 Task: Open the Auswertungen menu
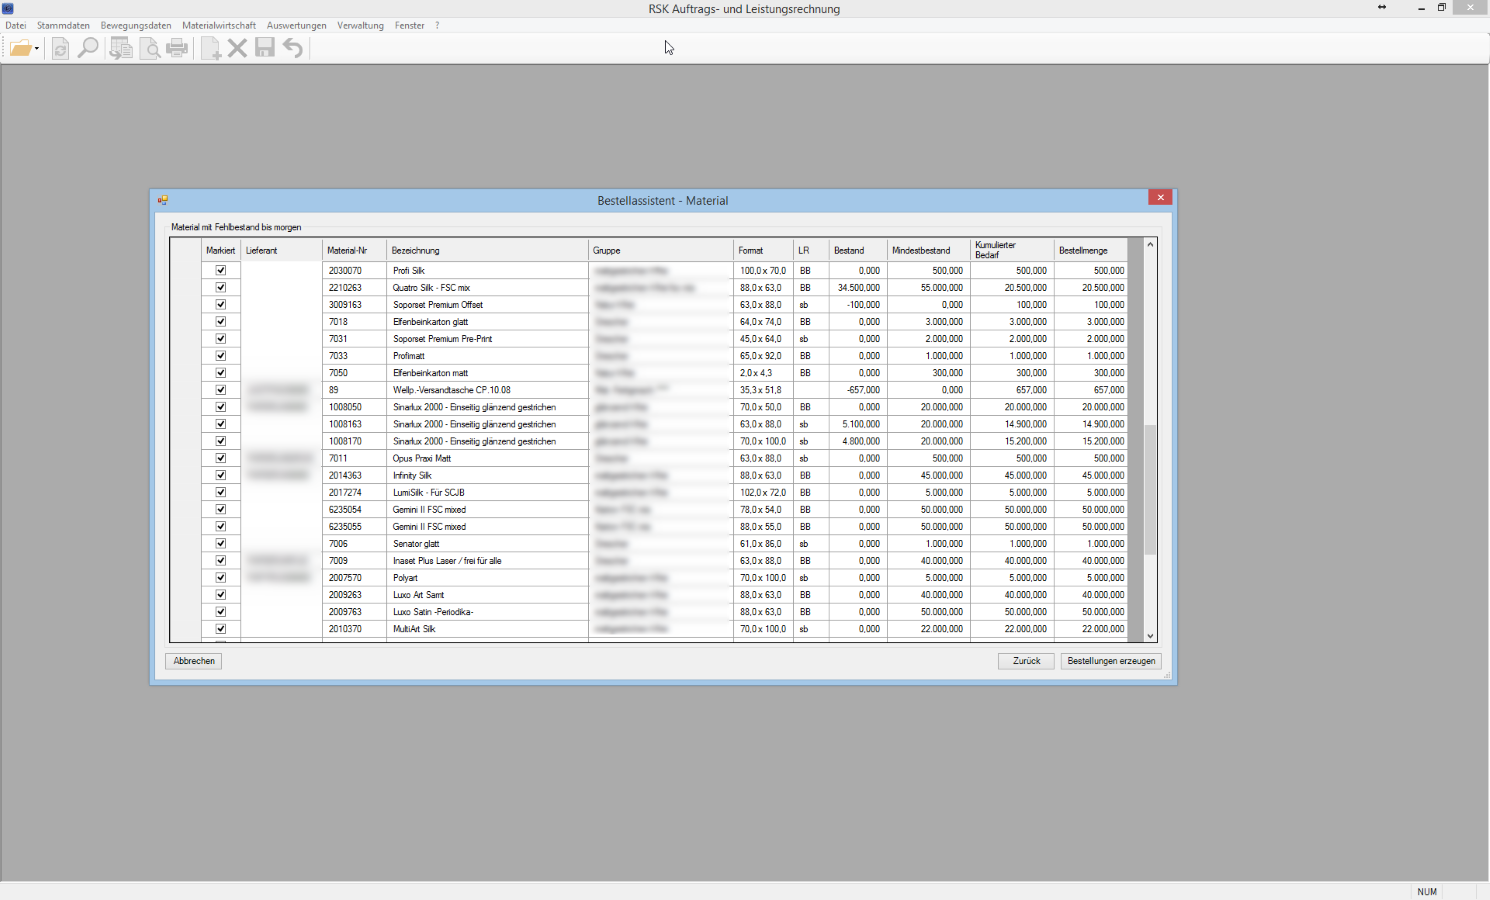(x=296, y=26)
